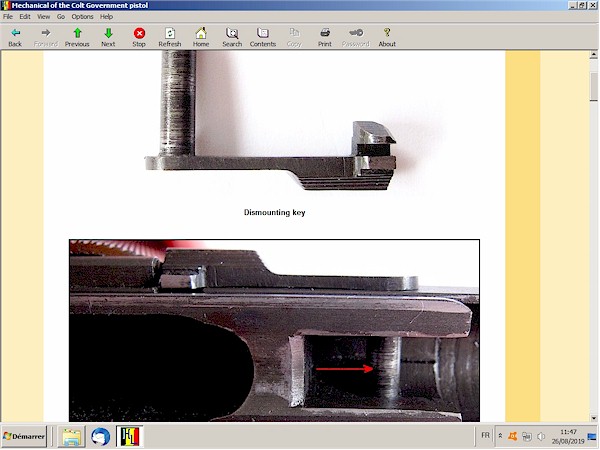Click the scrollbar down arrow

593,418
